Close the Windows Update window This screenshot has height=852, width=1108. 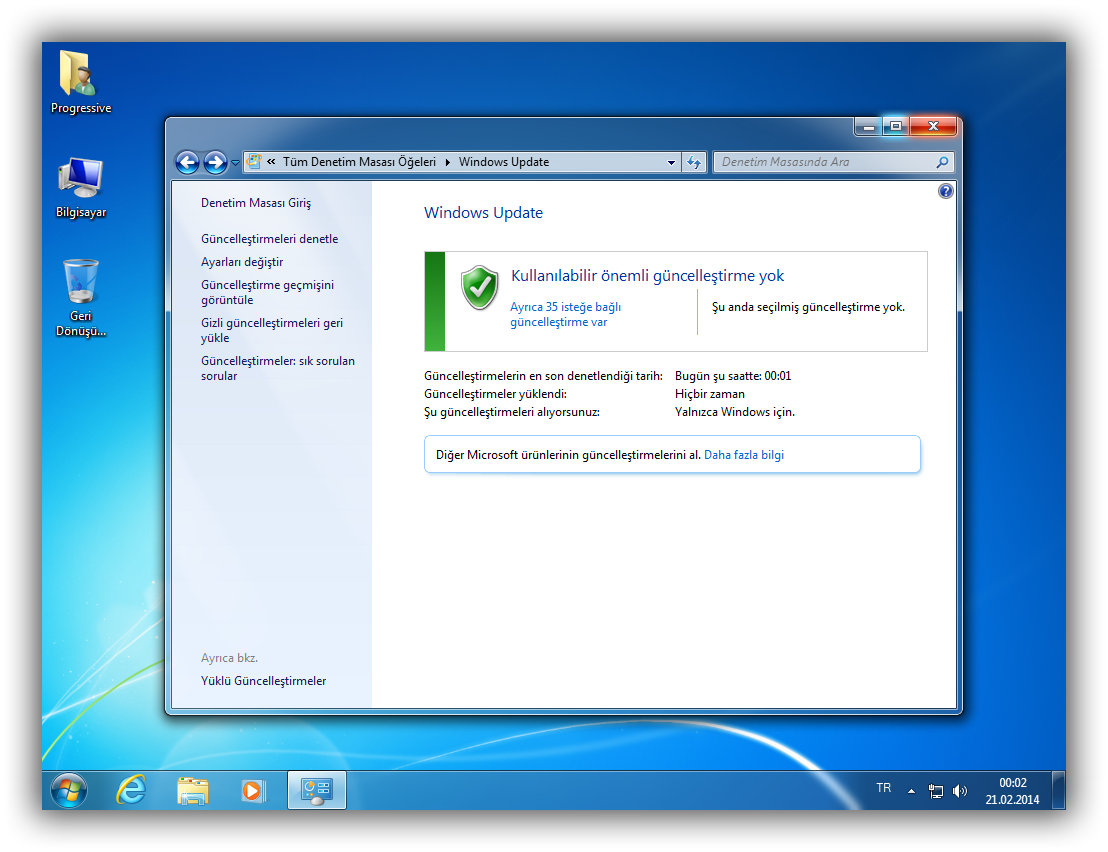933,126
